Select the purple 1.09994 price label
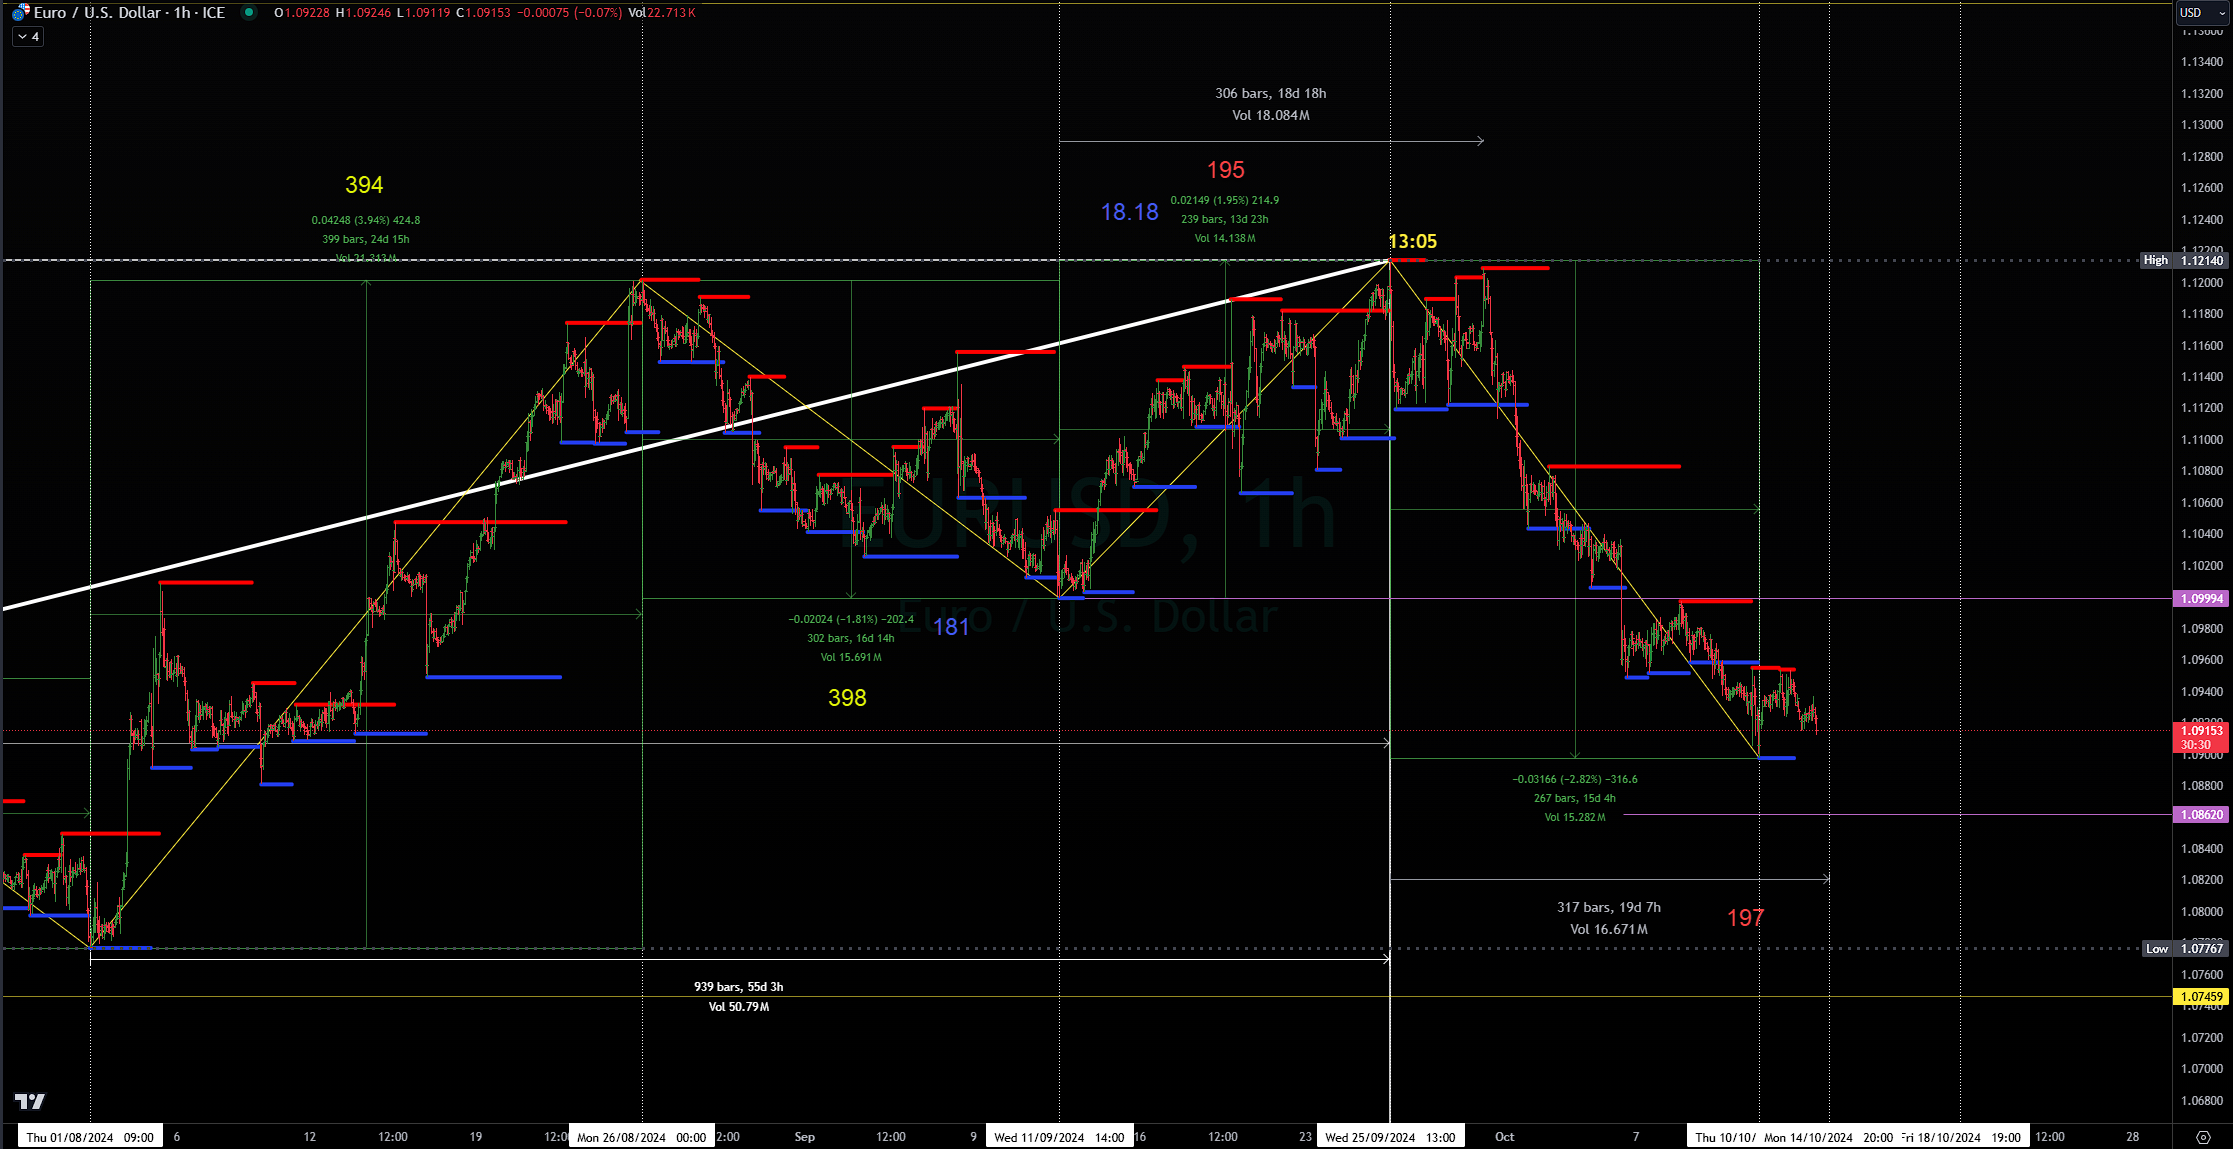 2201,599
